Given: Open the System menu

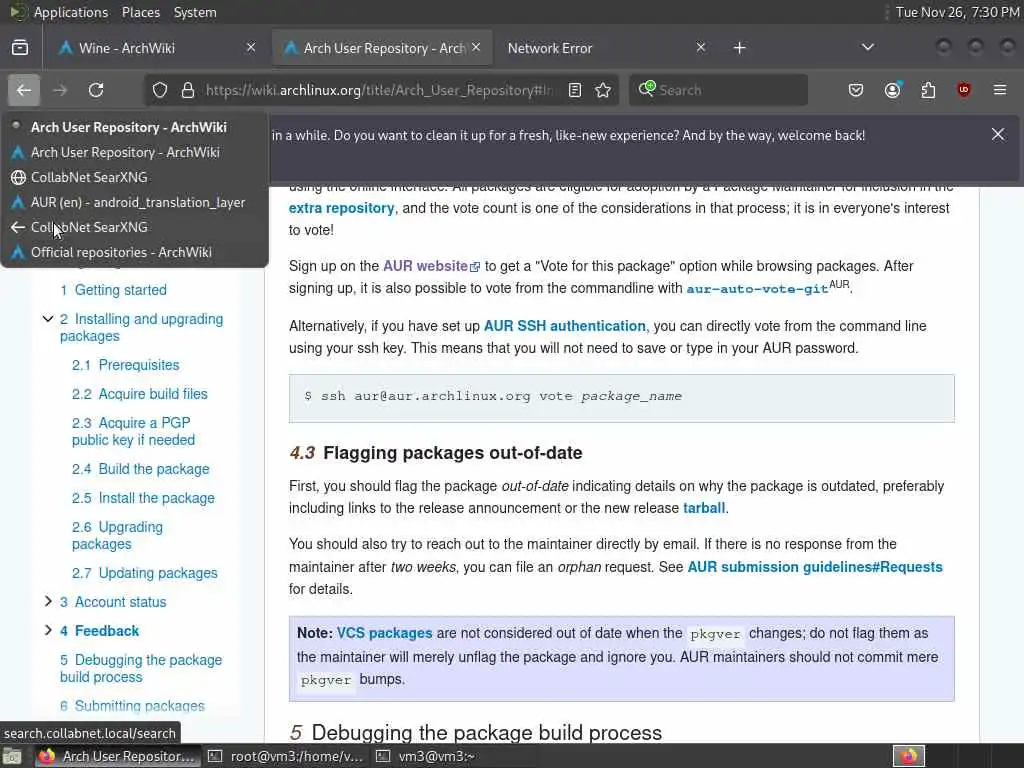Looking at the screenshot, I should coord(195,12).
